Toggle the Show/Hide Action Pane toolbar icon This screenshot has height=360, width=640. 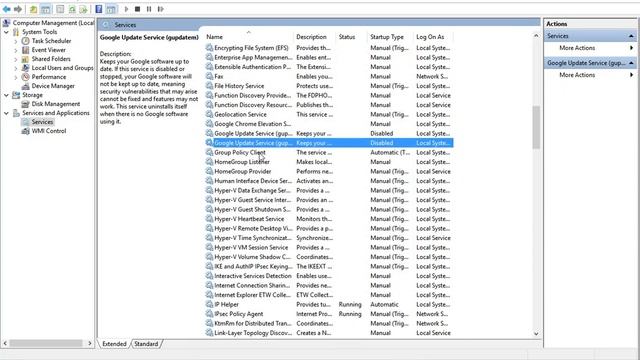(x=111, y=9)
